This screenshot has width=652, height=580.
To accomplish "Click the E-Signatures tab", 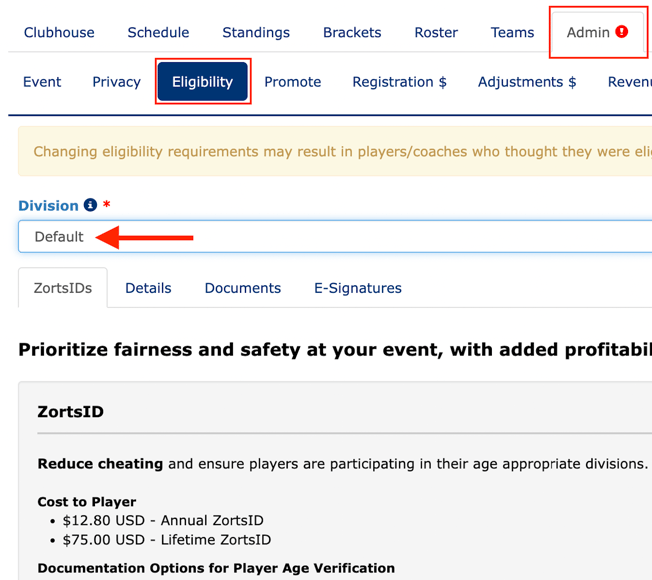I will point(358,288).
